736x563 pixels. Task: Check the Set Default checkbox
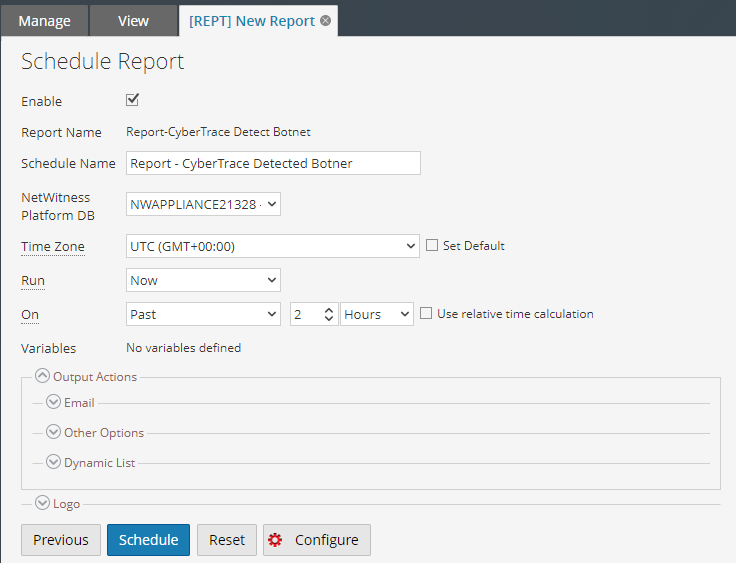pos(432,246)
